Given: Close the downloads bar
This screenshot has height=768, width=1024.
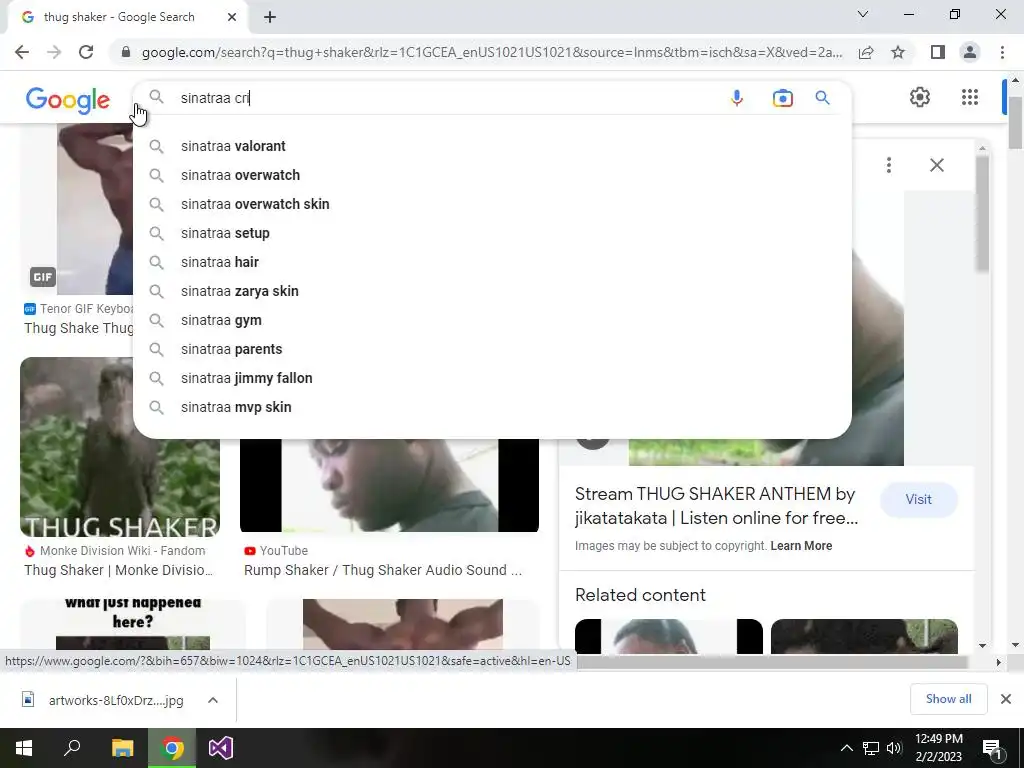Looking at the screenshot, I should (x=1006, y=699).
